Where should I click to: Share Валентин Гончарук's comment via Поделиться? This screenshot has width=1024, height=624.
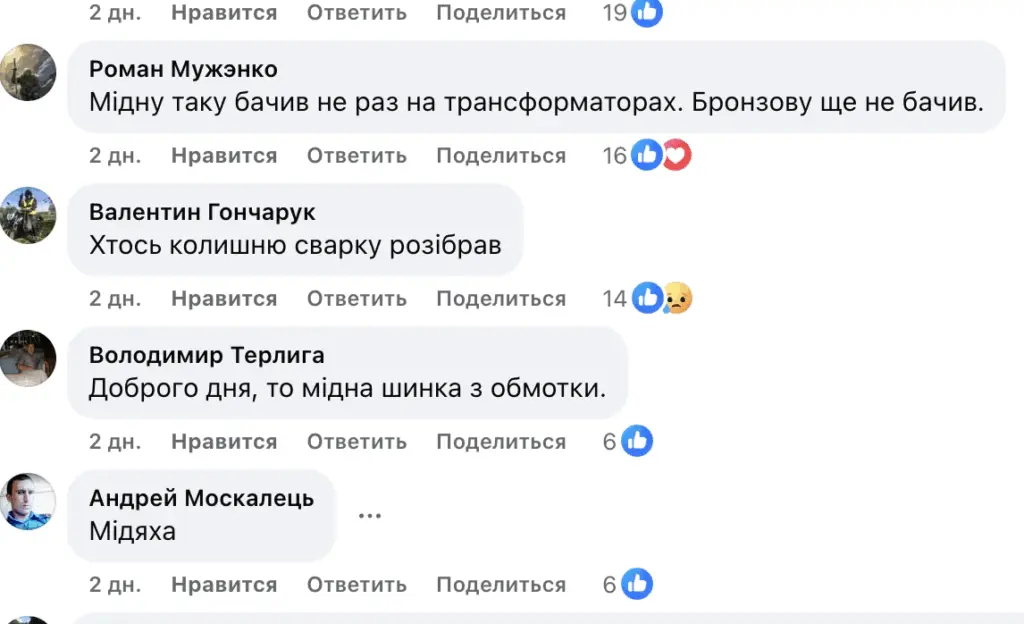500,297
